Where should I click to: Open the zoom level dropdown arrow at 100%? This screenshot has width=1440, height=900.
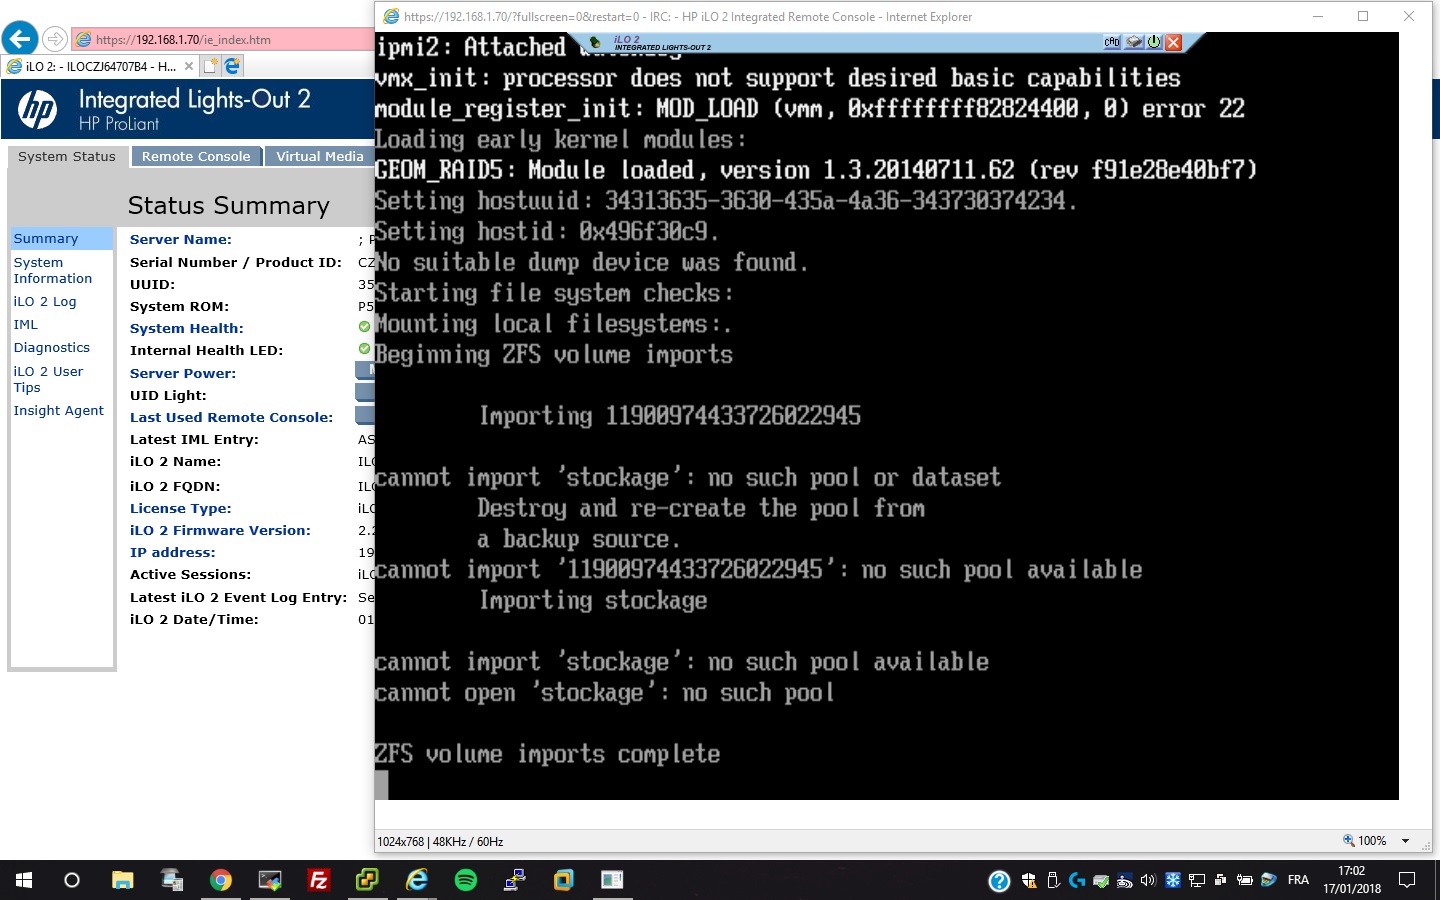[1405, 841]
